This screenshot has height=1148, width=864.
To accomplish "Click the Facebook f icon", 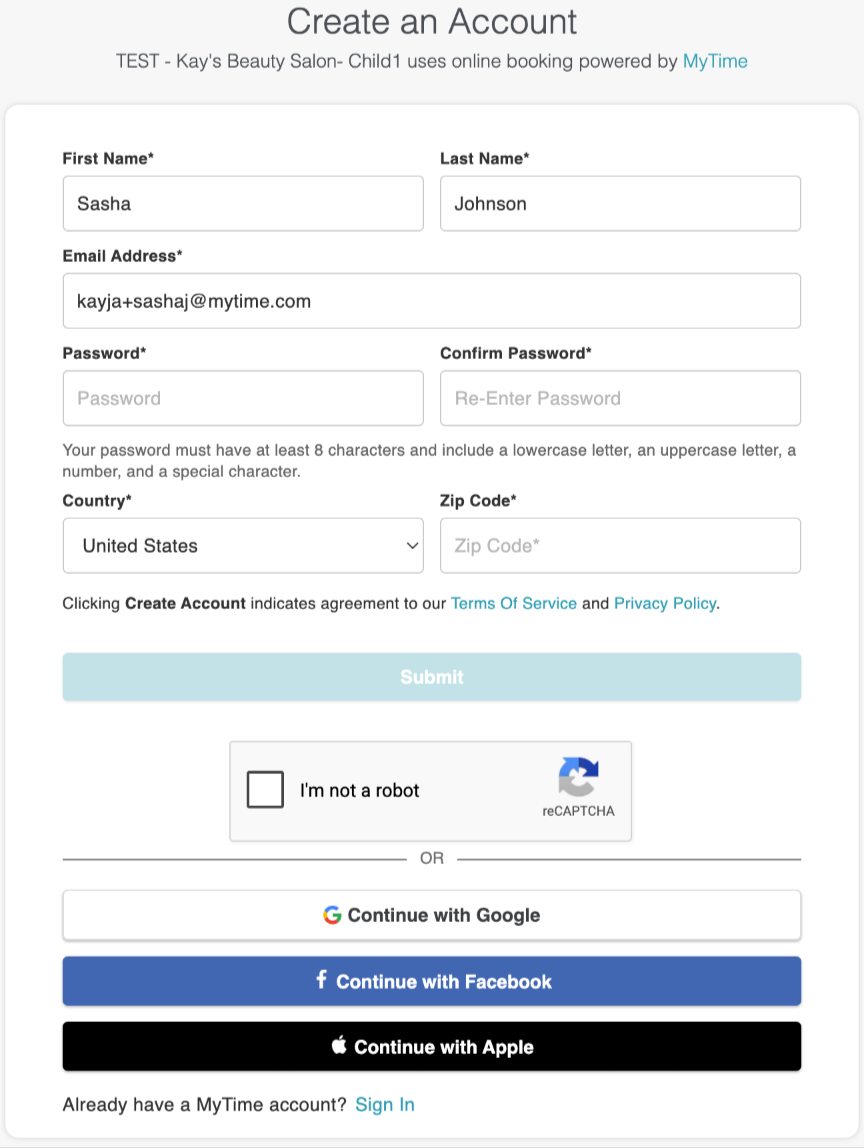I will 321,980.
